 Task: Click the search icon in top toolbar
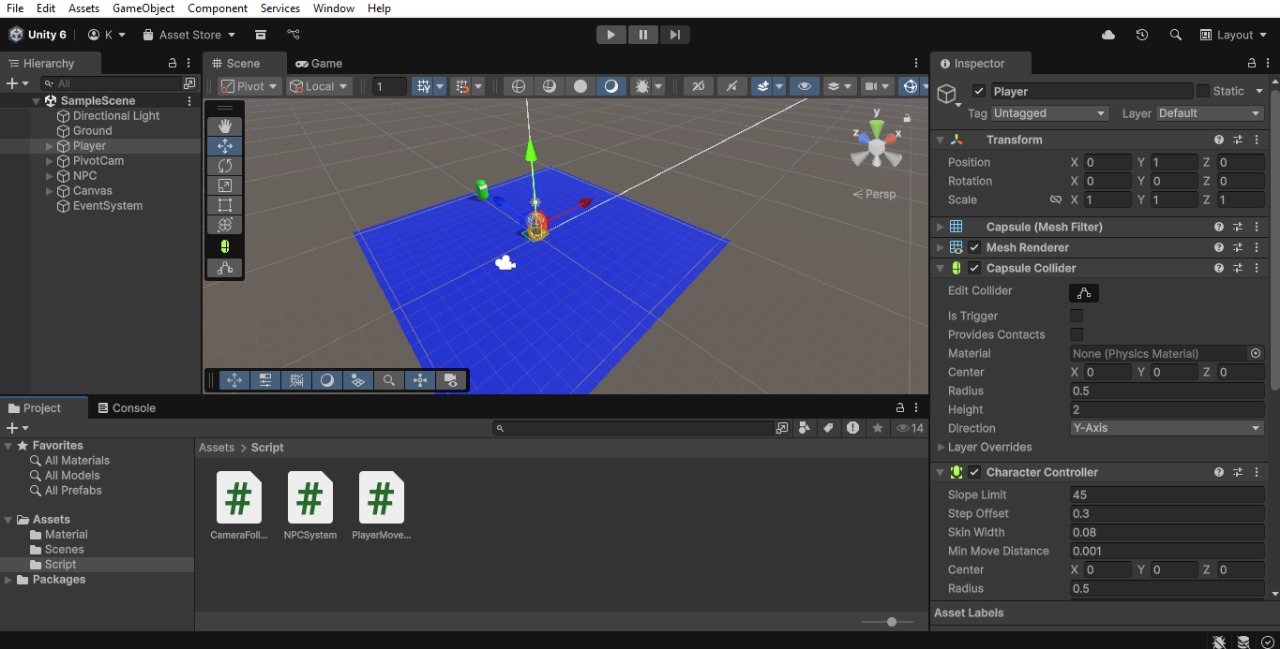[x=1175, y=35]
